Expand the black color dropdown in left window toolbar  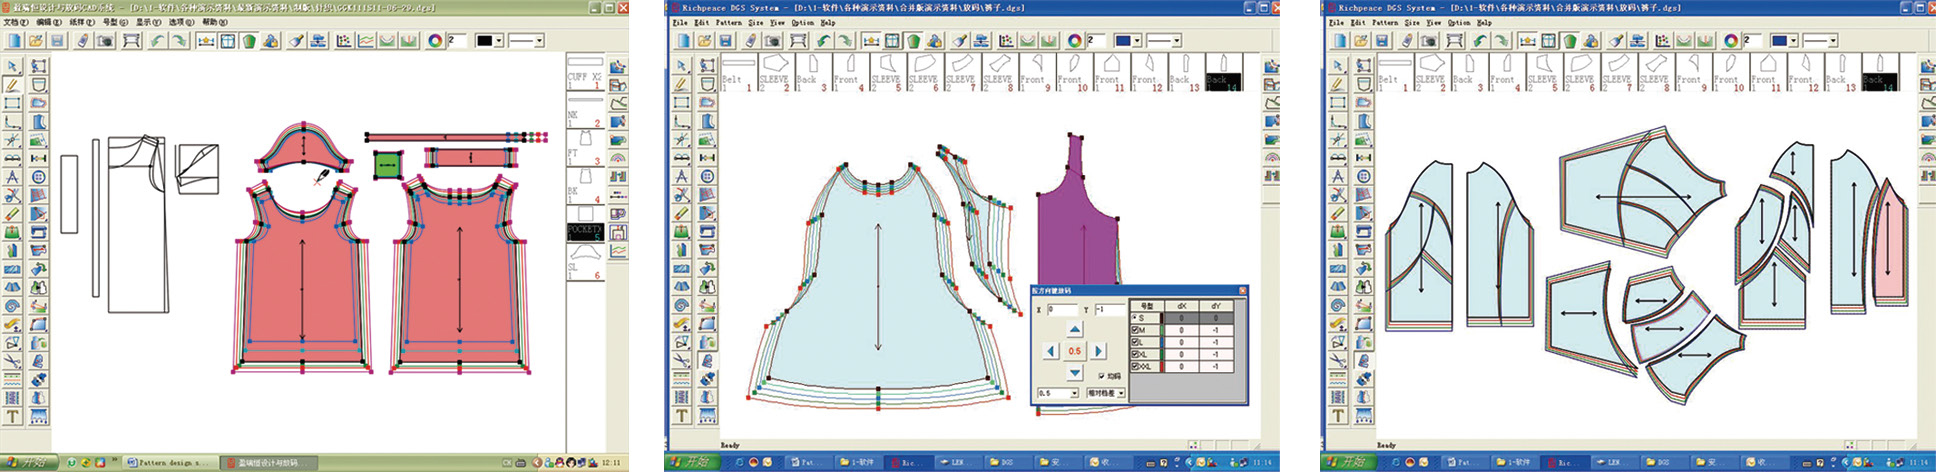click(499, 41)
